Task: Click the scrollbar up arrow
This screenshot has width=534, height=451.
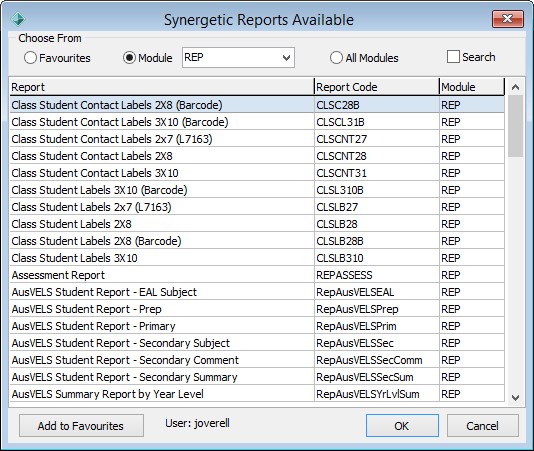Action: (x=515, y=87)
